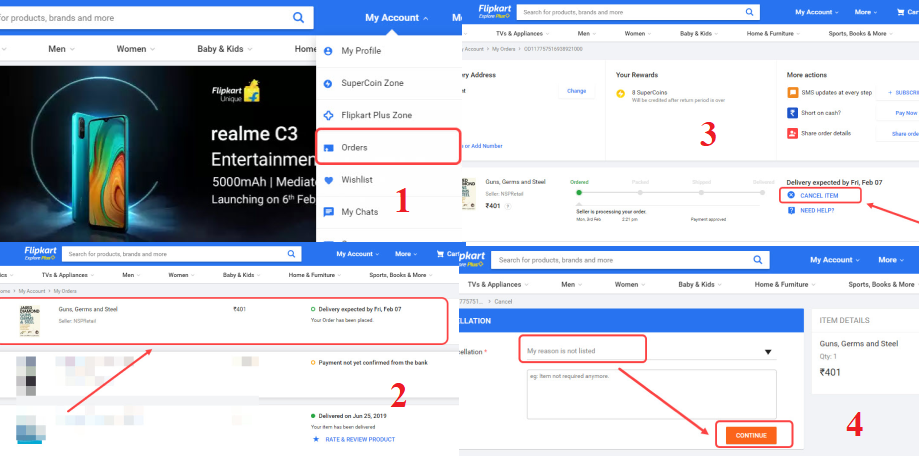Image resolution: width=919 pixels, height=456 pixels.
Task: Click the Share order details icon
Action: click(x=793, y=133)
